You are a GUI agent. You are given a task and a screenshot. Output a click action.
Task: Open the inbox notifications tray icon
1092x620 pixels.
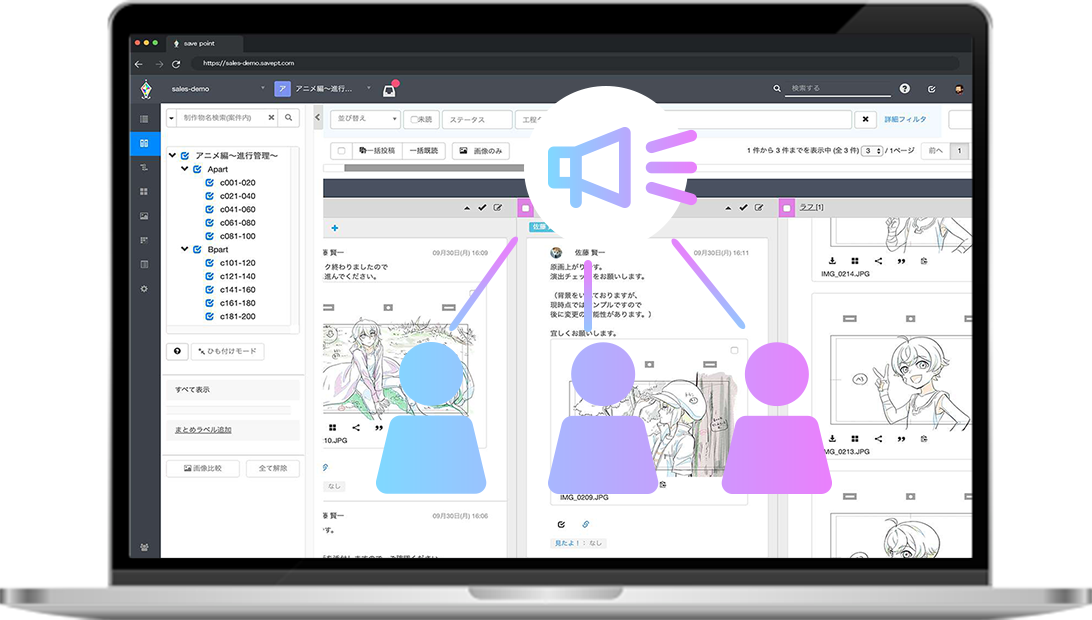coord(389,89)
